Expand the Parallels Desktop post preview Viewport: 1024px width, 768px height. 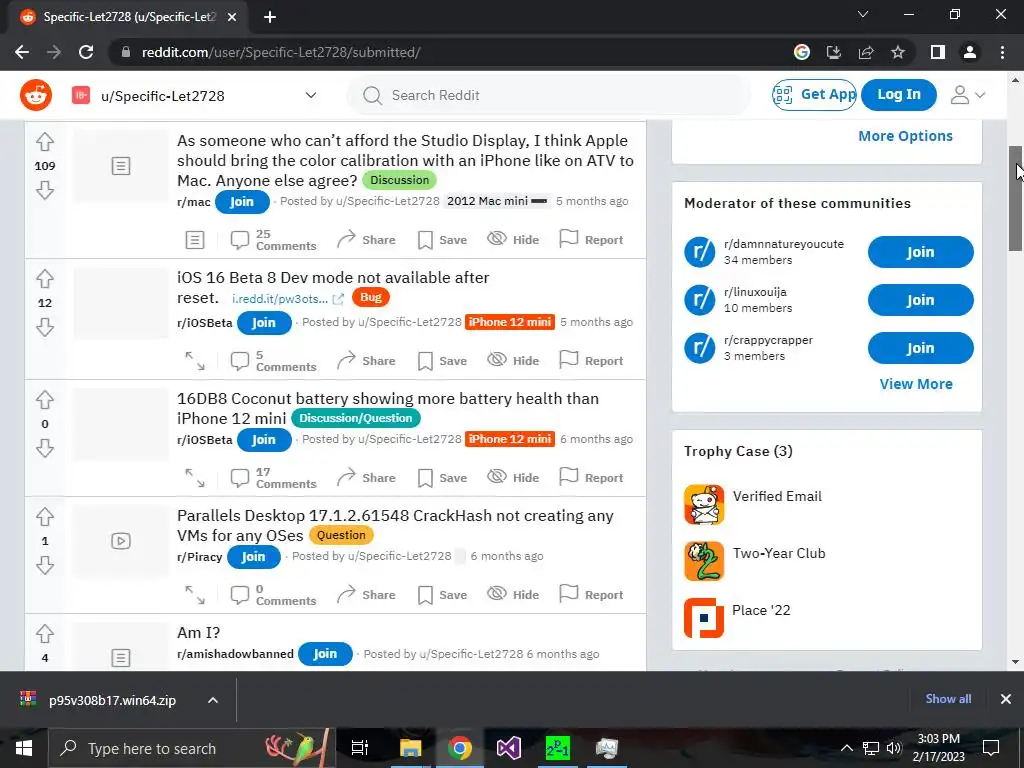tap(195, 594)
